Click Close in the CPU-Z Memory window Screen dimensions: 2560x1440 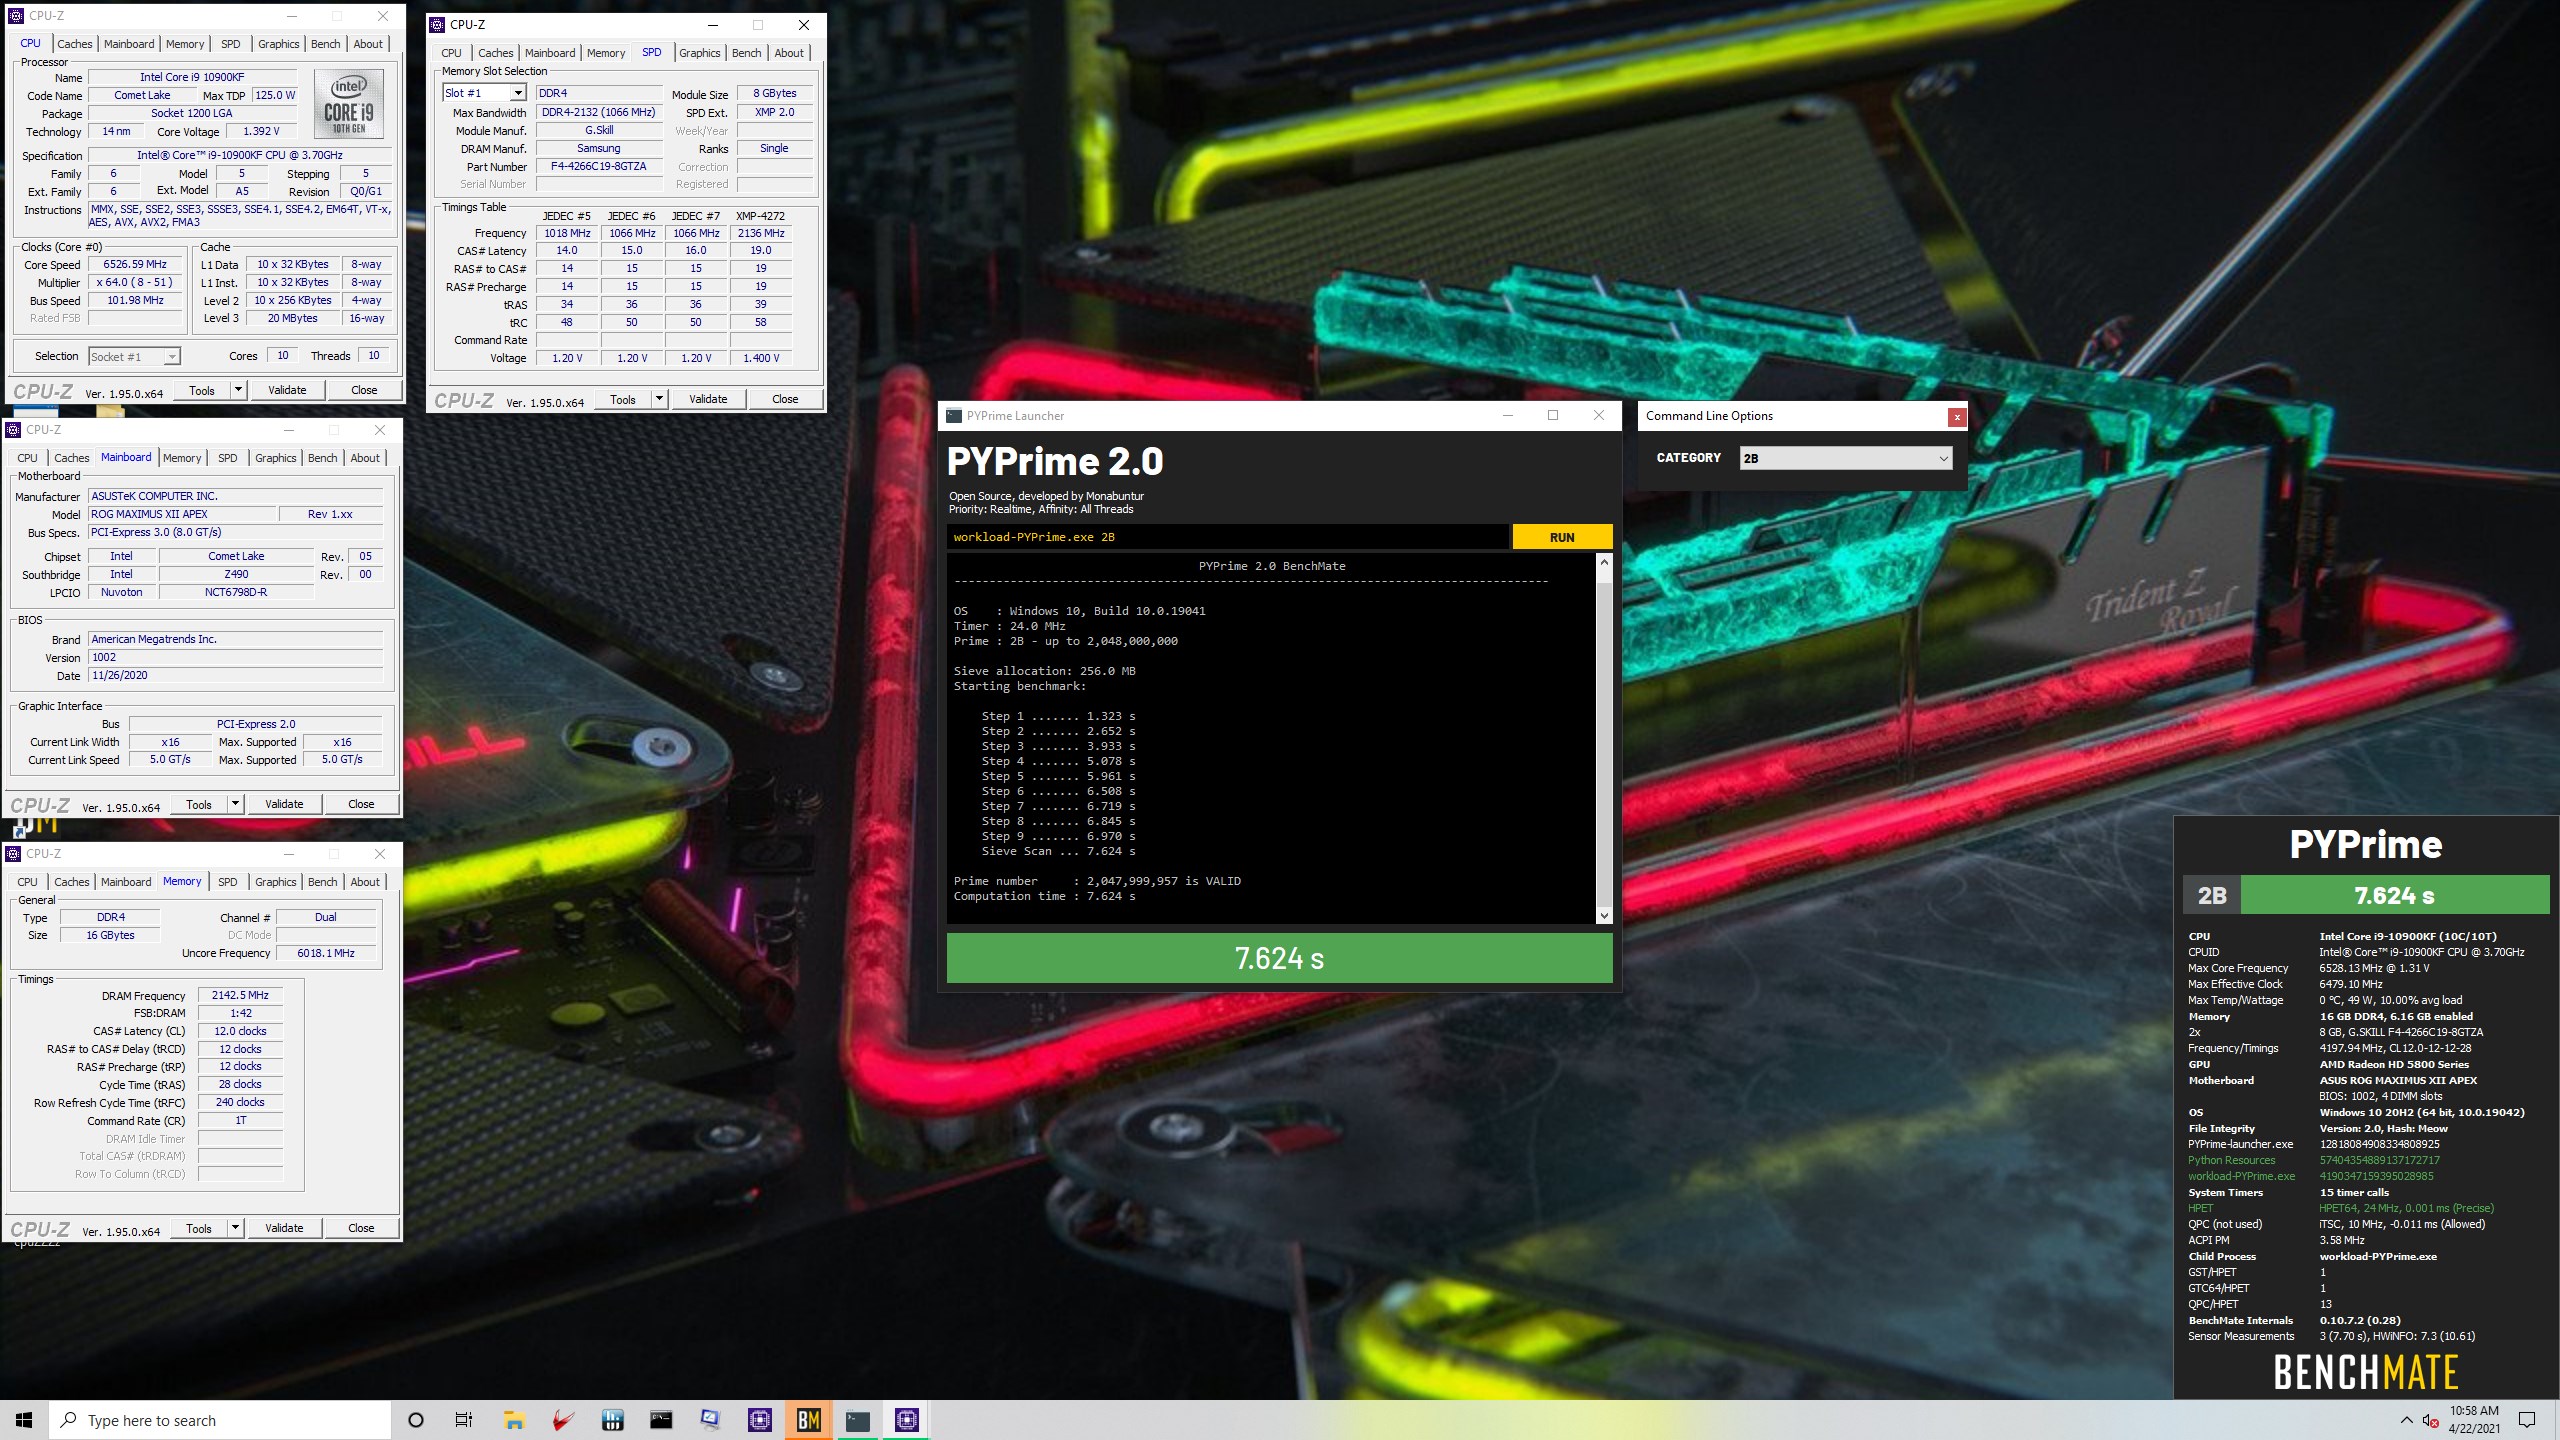[x=361, y=1228]
